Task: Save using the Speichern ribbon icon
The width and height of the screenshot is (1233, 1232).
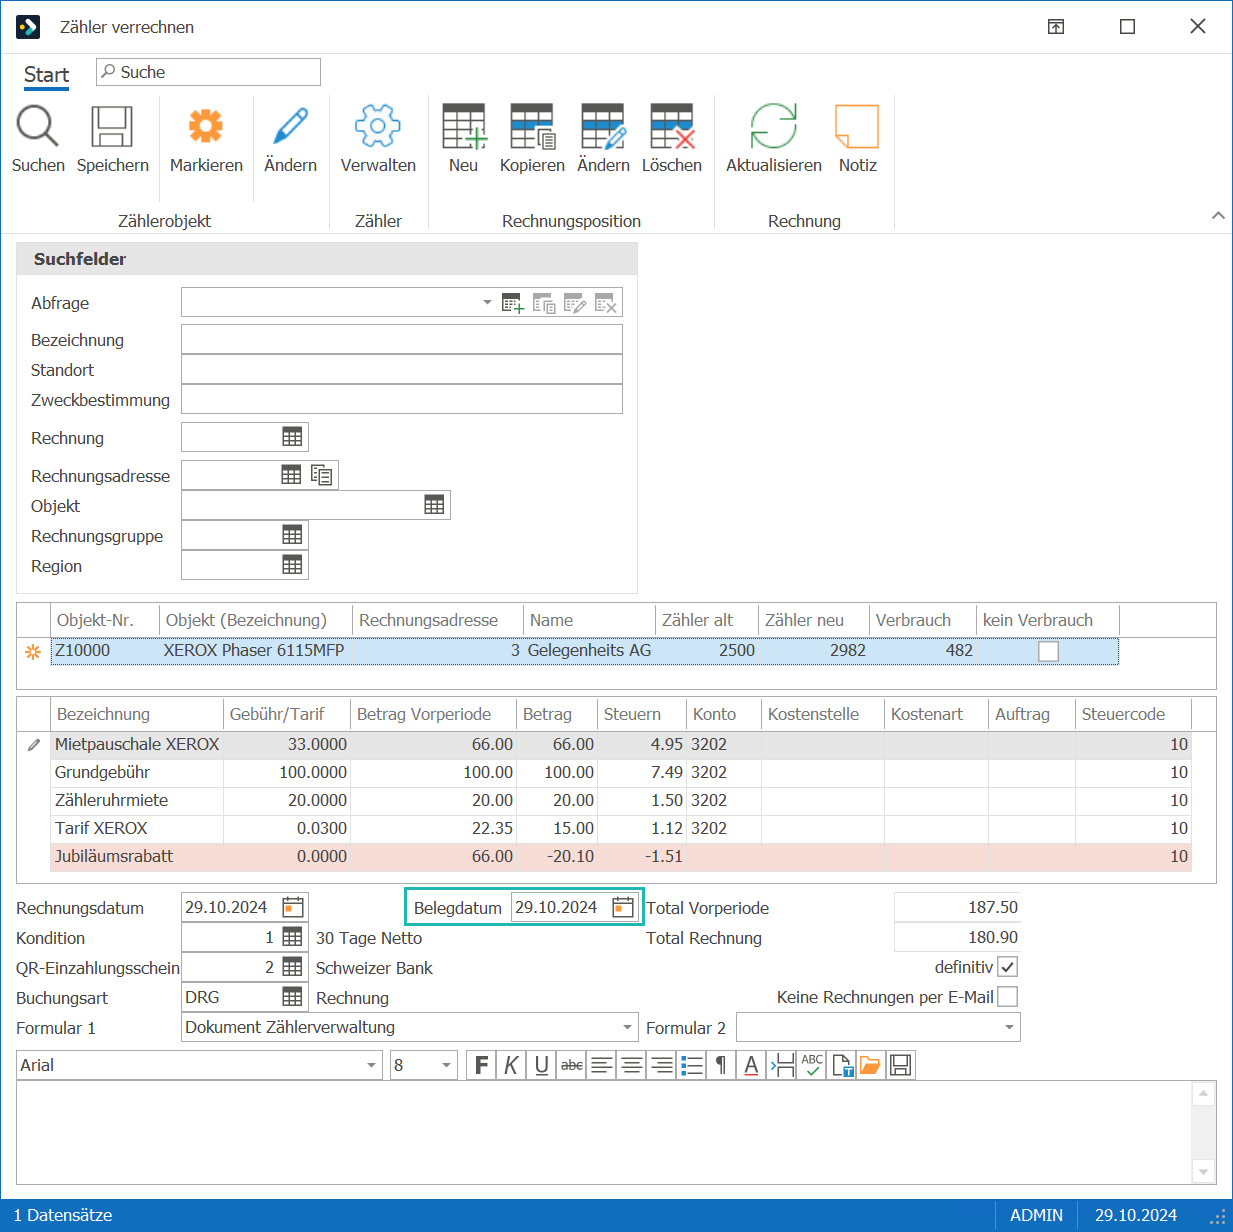Action: tap(112, 127)
